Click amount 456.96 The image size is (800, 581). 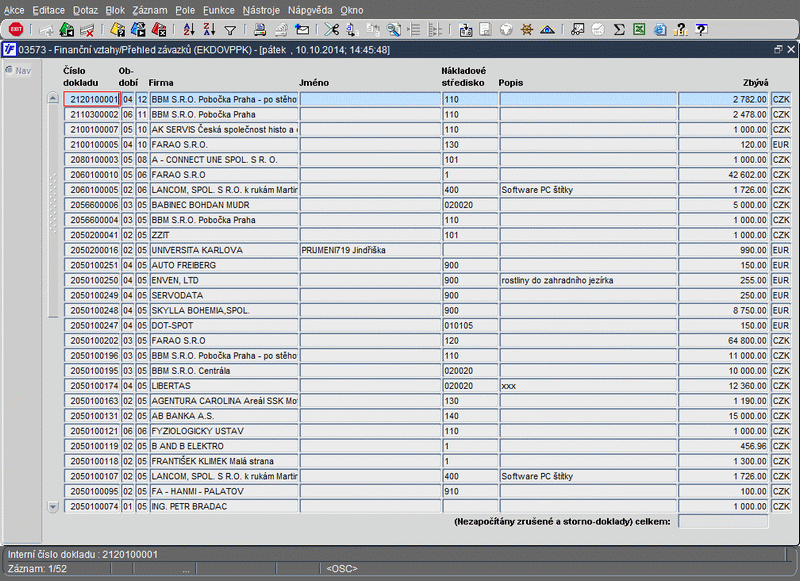[x=723, y=446]
